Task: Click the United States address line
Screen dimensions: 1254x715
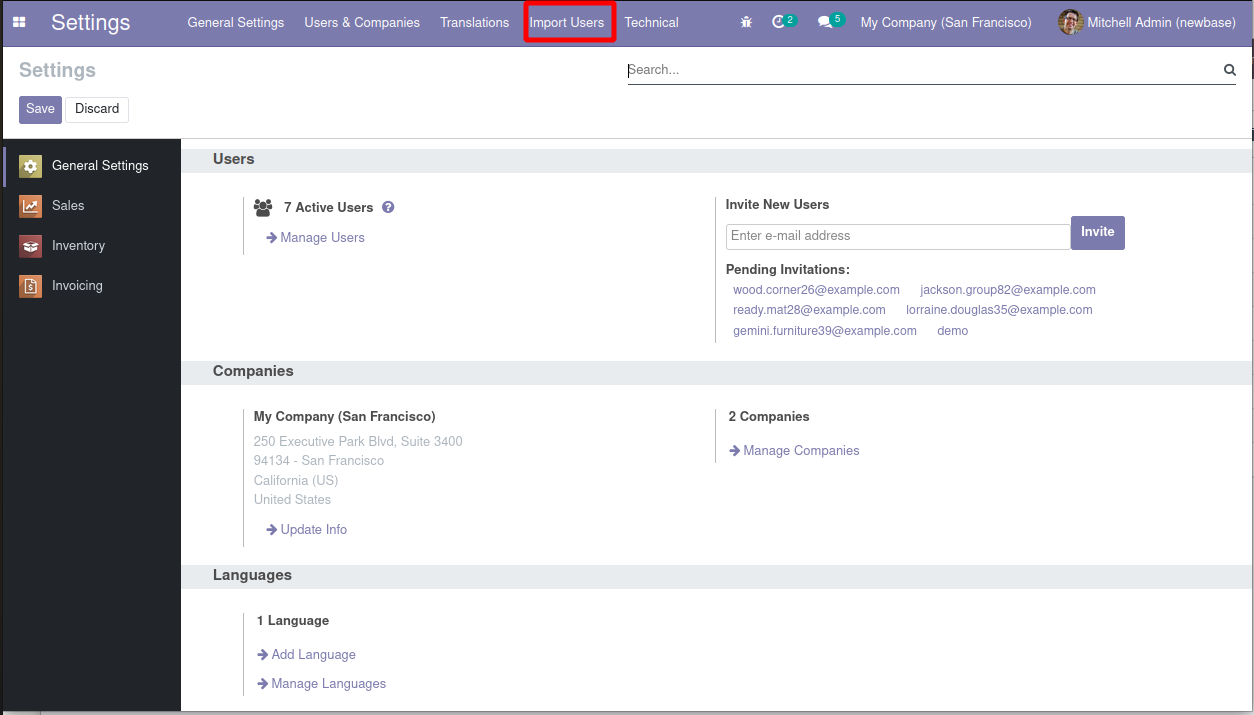Action: click(x=292, y=500)
